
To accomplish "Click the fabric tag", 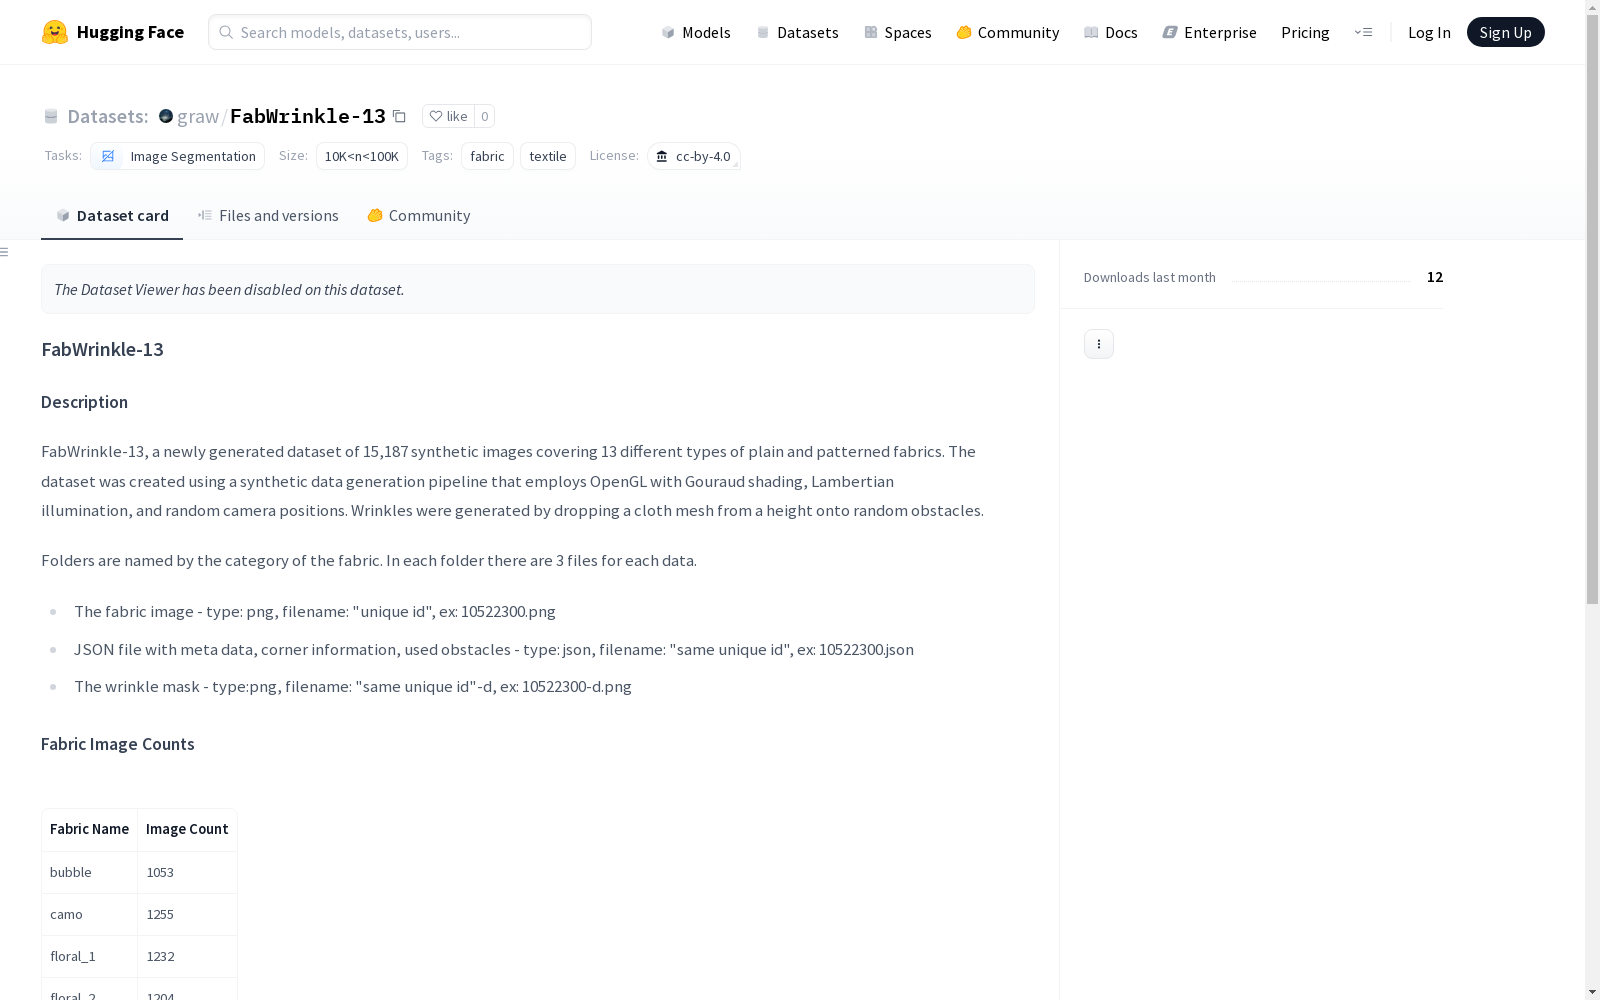I will click(487, 156).
